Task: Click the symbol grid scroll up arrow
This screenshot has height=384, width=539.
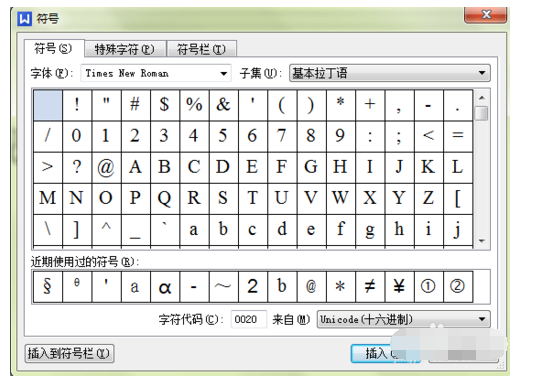Action: tap(482, 98)
